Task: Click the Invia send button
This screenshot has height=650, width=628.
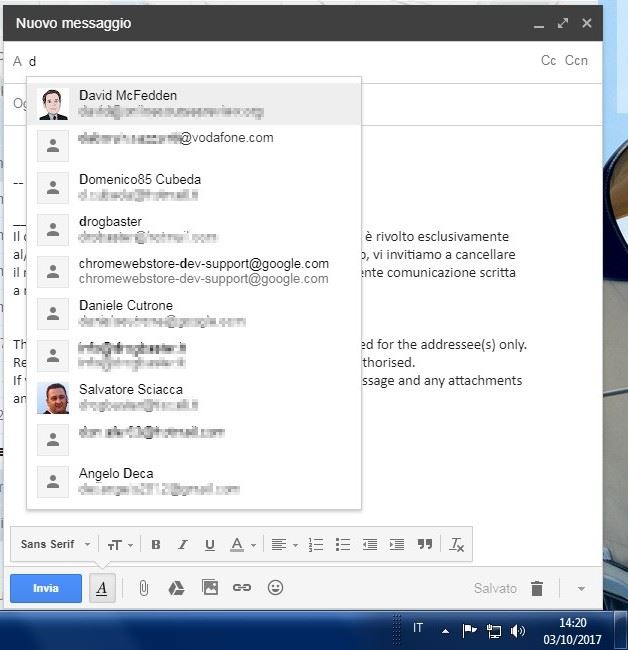Action: click(x=46, y=588)
